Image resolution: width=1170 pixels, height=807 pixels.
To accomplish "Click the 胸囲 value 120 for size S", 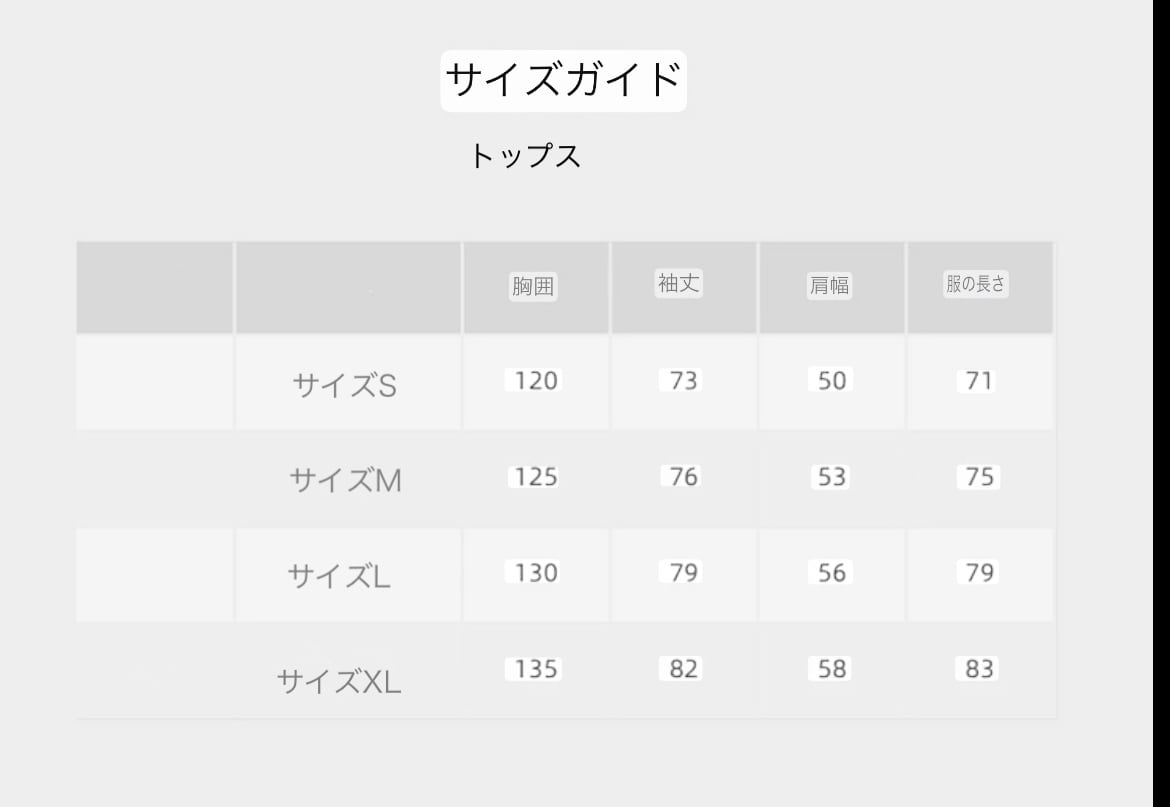I will click(x=536, y=381).
